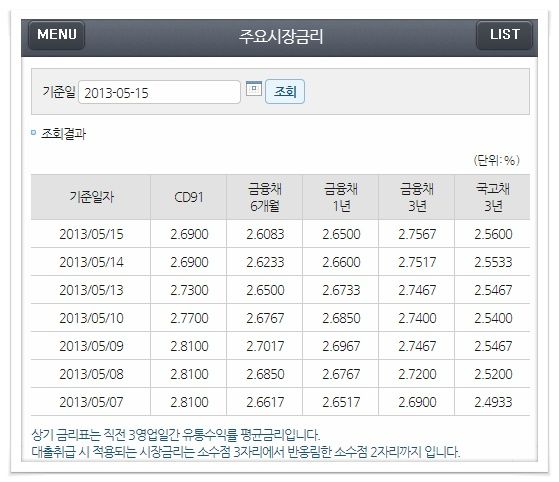Click 6-month bond value 2.6767 for 2013/05/10

tap(265, 318)
